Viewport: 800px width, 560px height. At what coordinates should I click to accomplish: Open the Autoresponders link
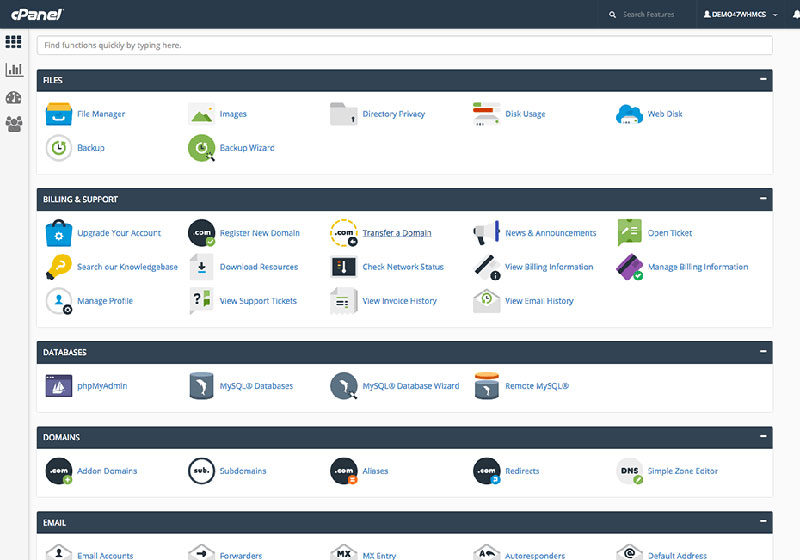[535, 555]
